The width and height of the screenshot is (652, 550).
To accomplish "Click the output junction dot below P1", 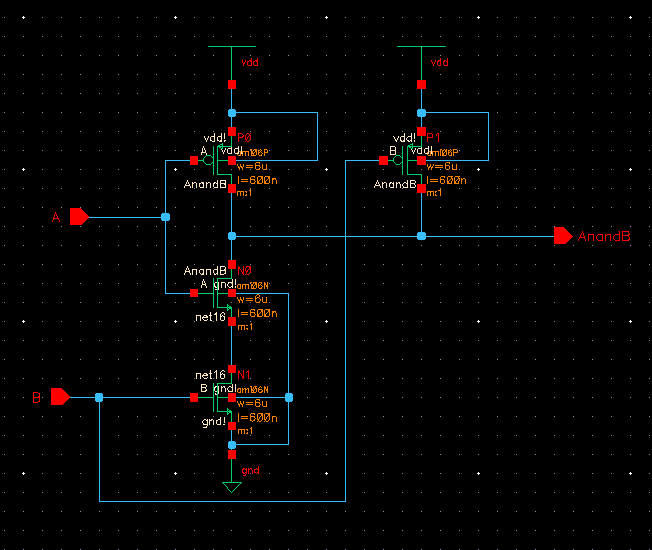I will coord(421,236).
